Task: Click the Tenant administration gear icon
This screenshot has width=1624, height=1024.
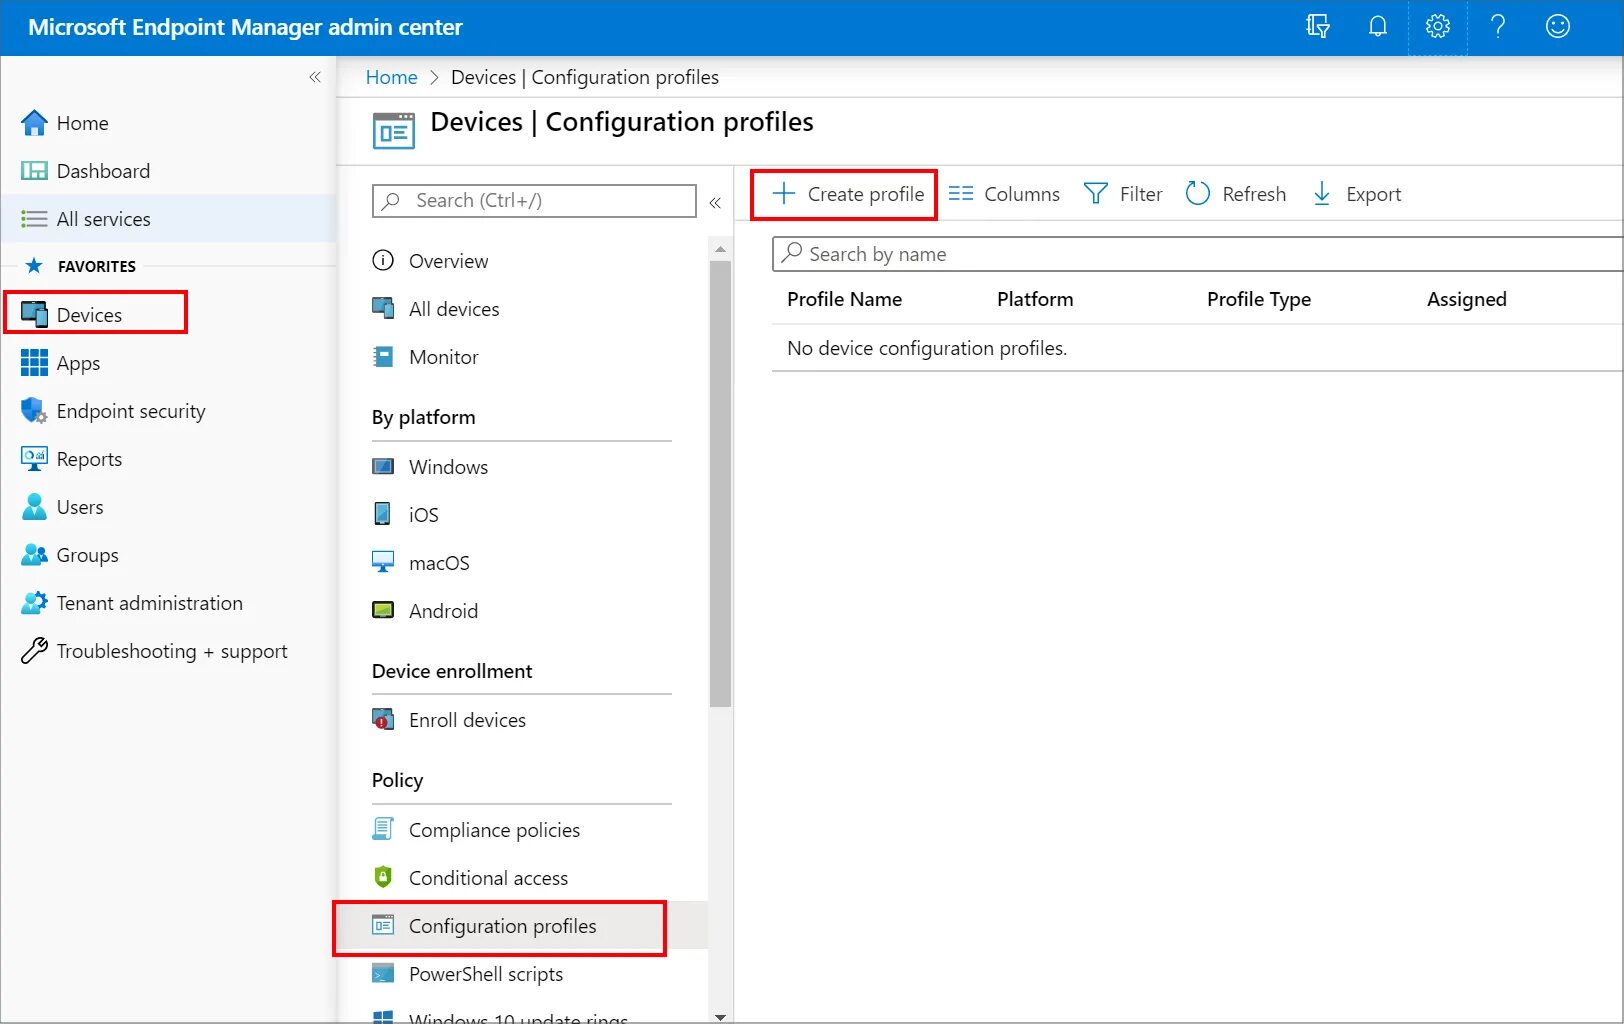Action: [34, 603]
